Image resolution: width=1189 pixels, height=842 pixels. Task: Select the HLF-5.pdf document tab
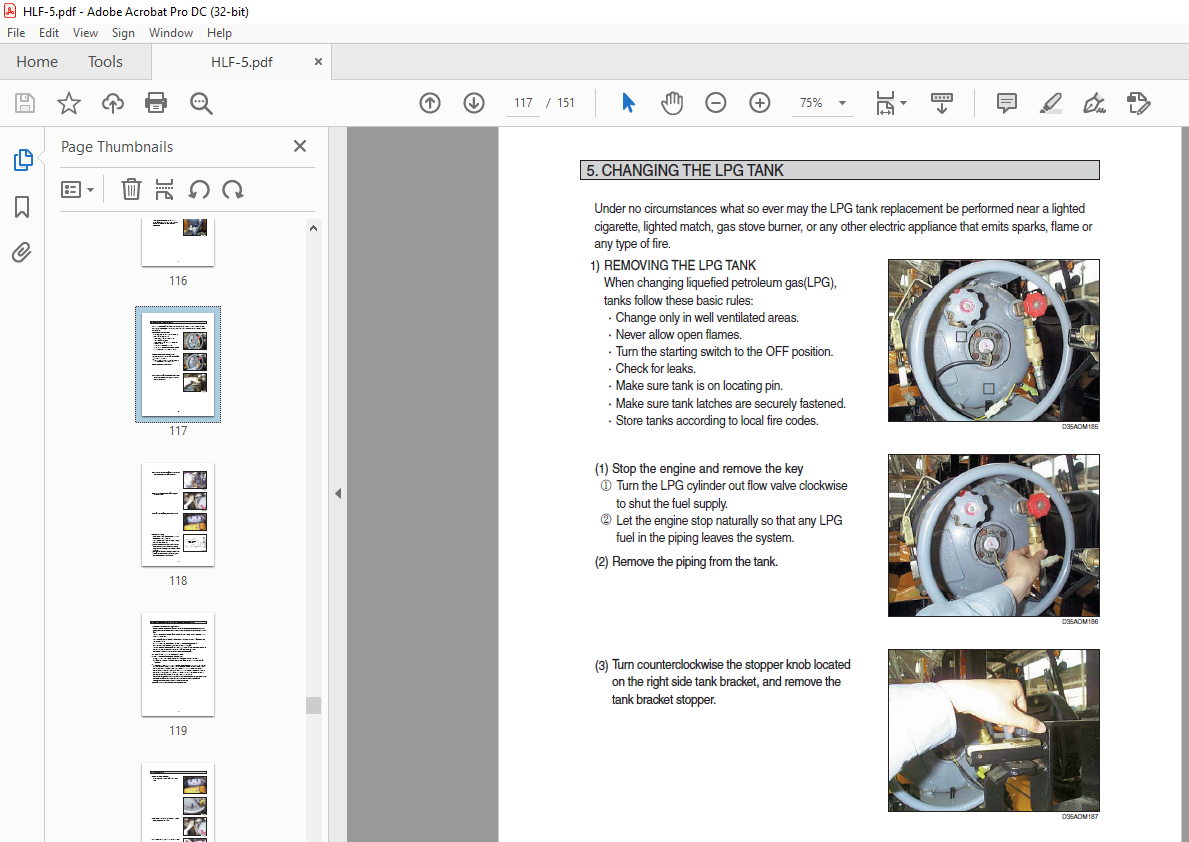pyautogui.click(x=241, y=62)
